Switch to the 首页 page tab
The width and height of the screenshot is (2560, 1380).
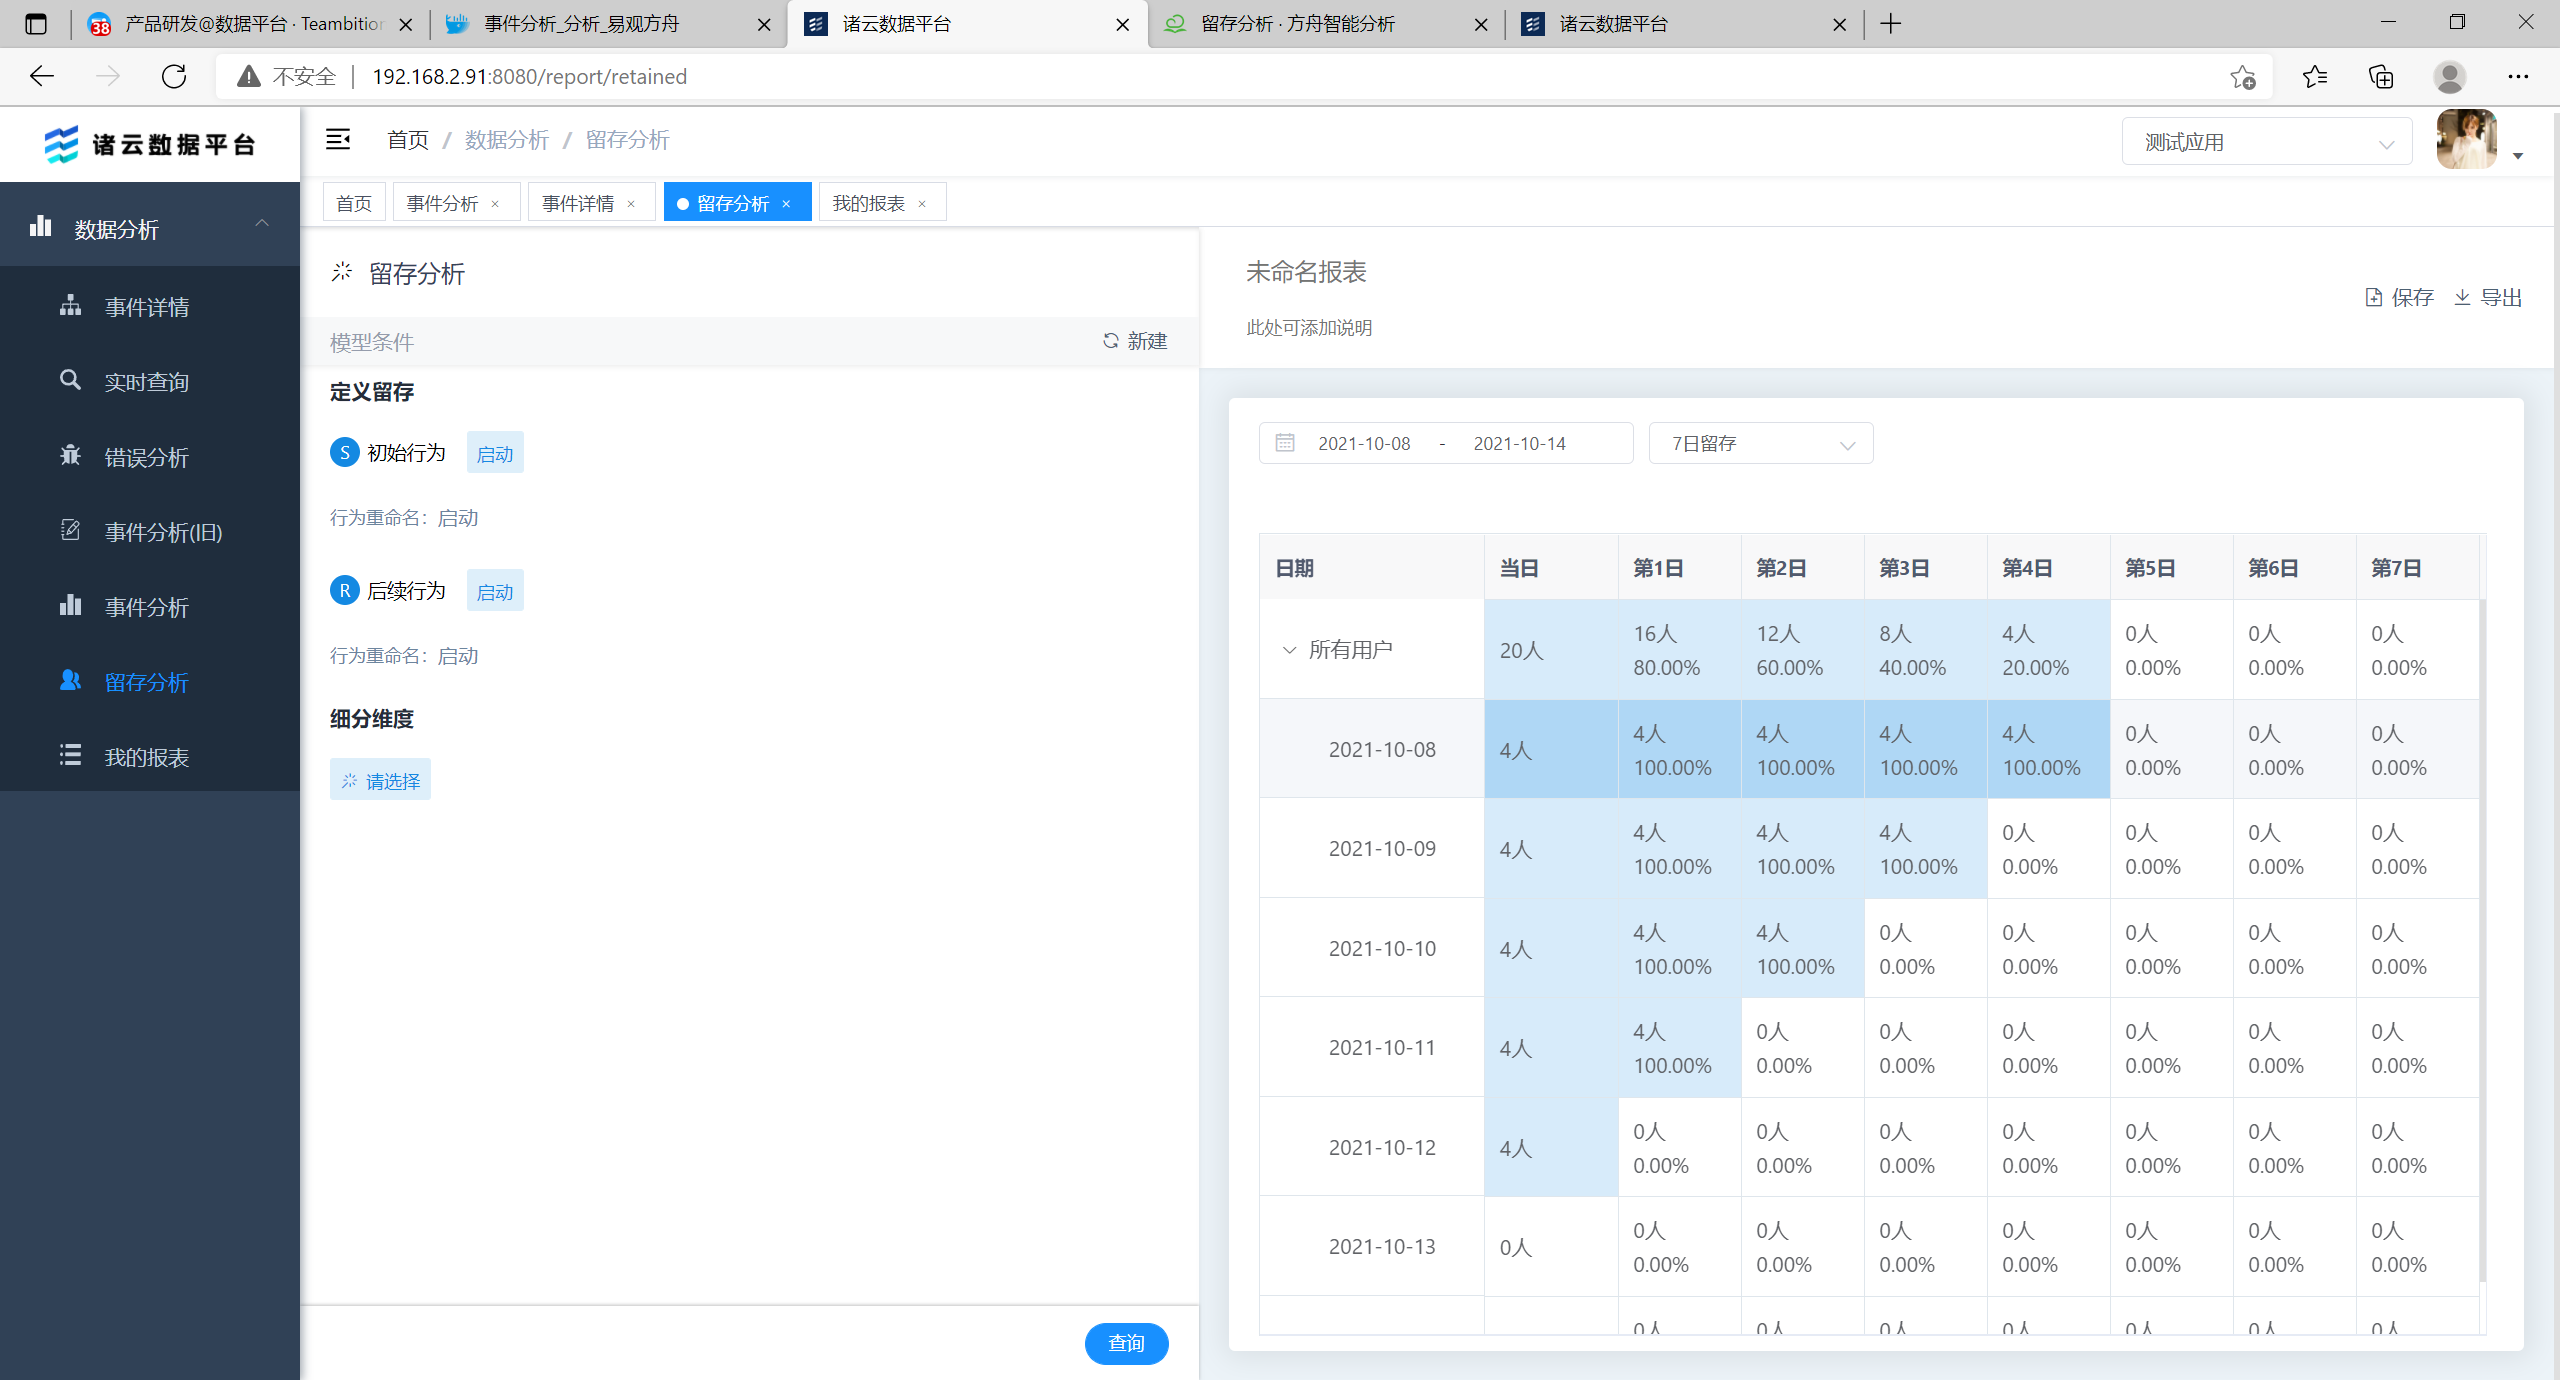pos(354,203)
